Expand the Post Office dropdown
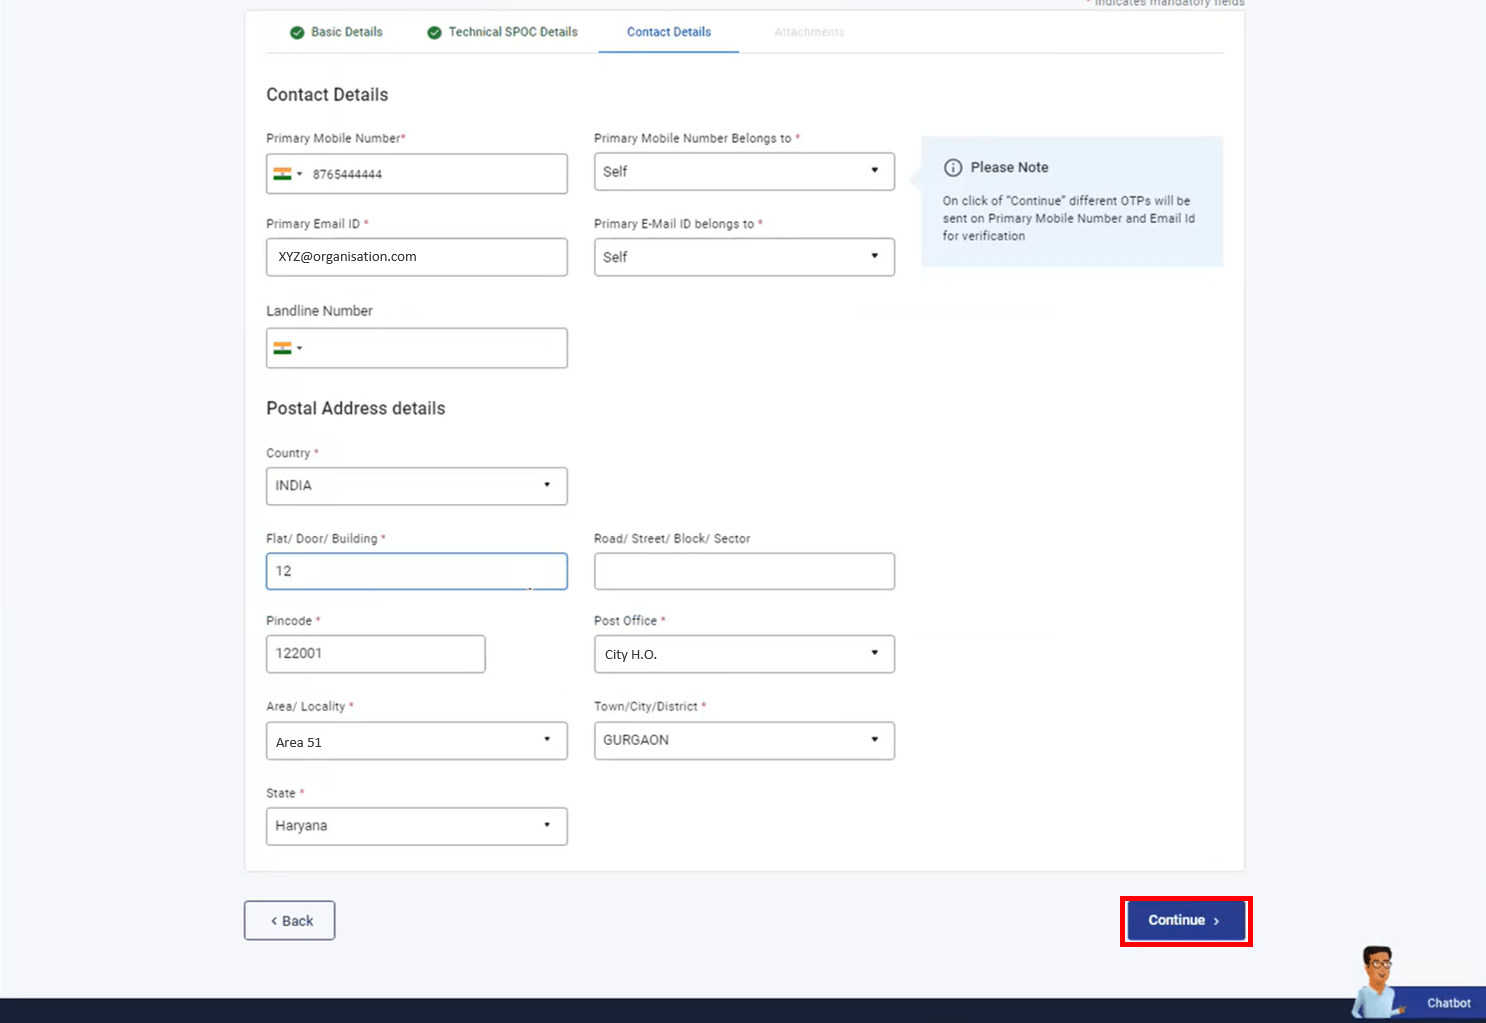Image resolution: width=1486 pixels, height=1023 pixels. pos(744,654)
